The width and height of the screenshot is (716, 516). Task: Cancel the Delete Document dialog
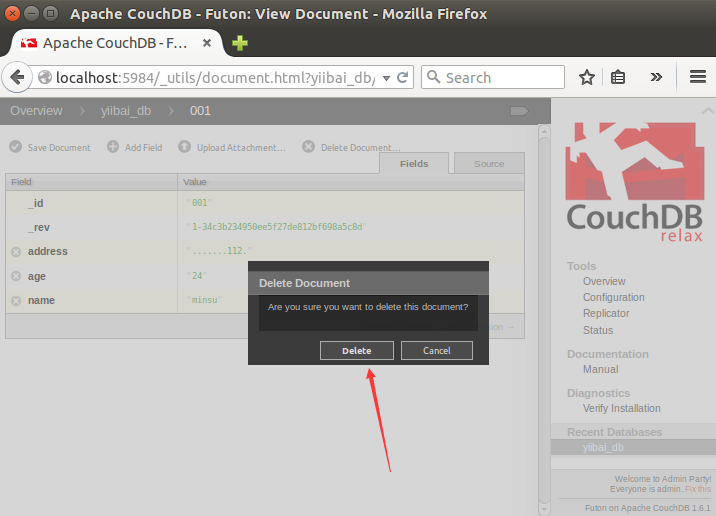tap(437, 350)
